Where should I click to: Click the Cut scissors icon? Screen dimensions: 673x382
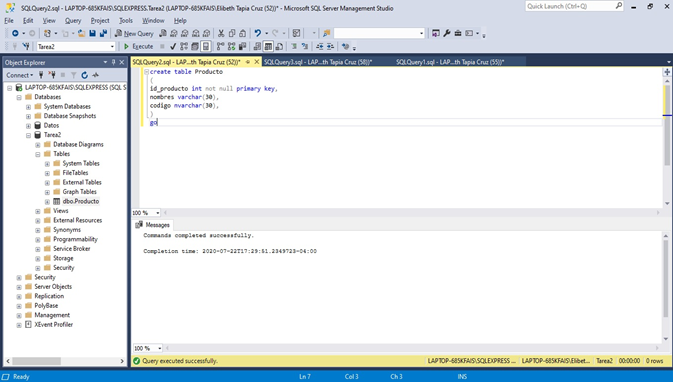[x=221, y=33]
